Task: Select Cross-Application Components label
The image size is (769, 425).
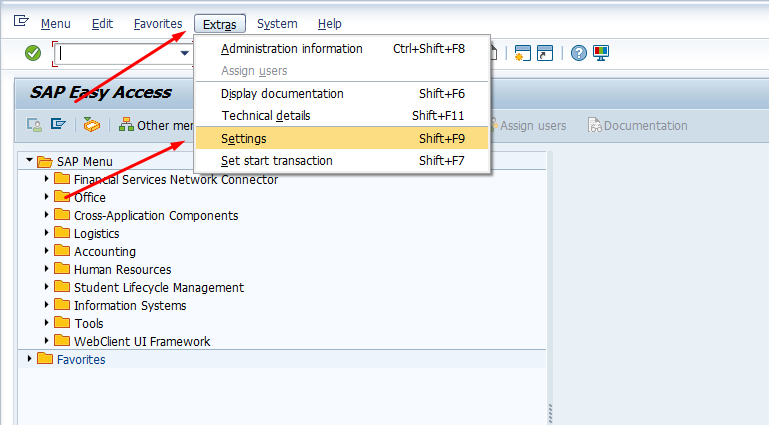Action: coord(156,215)
